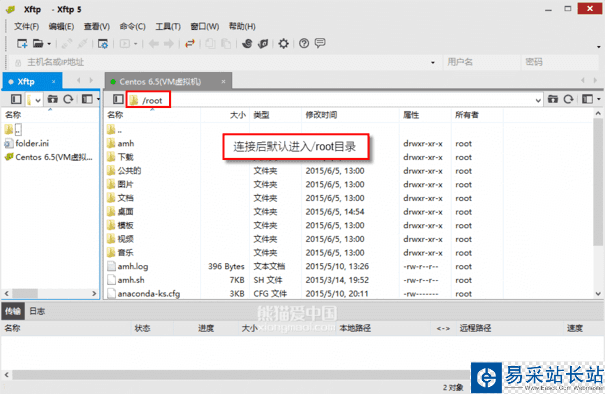Open the 查看(V) menu

pos(97,26)
